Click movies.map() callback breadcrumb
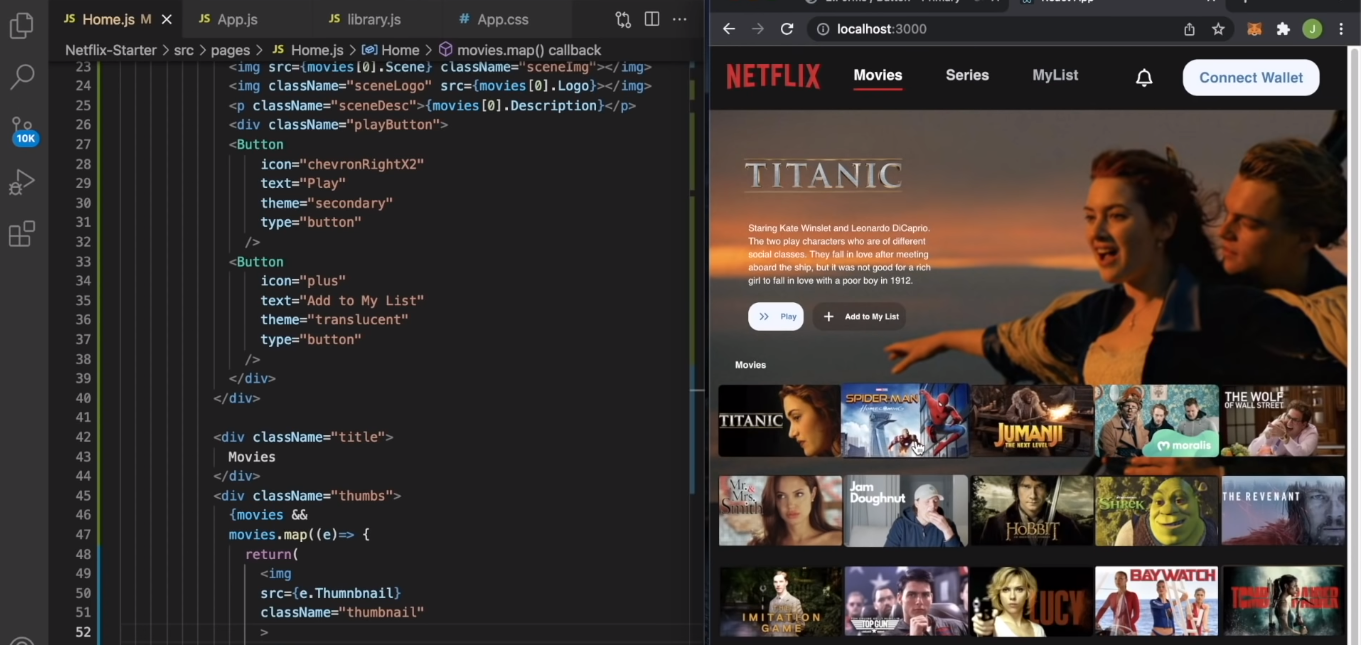1361x645 pixels. tap(520, 50)
